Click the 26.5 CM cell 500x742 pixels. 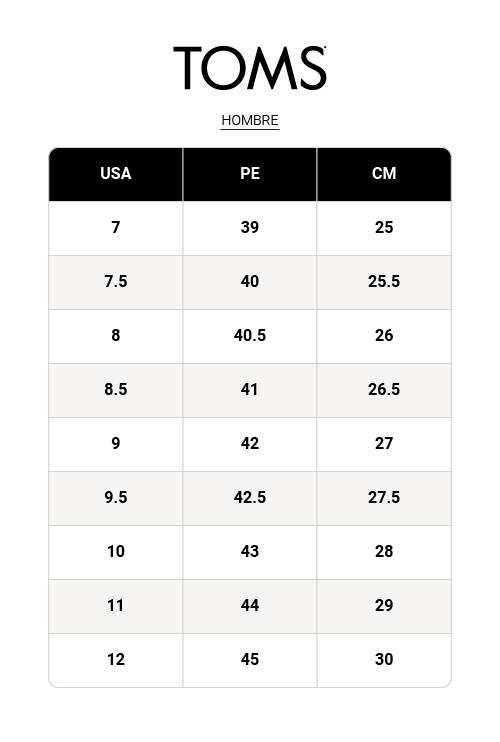click(384, 390)
